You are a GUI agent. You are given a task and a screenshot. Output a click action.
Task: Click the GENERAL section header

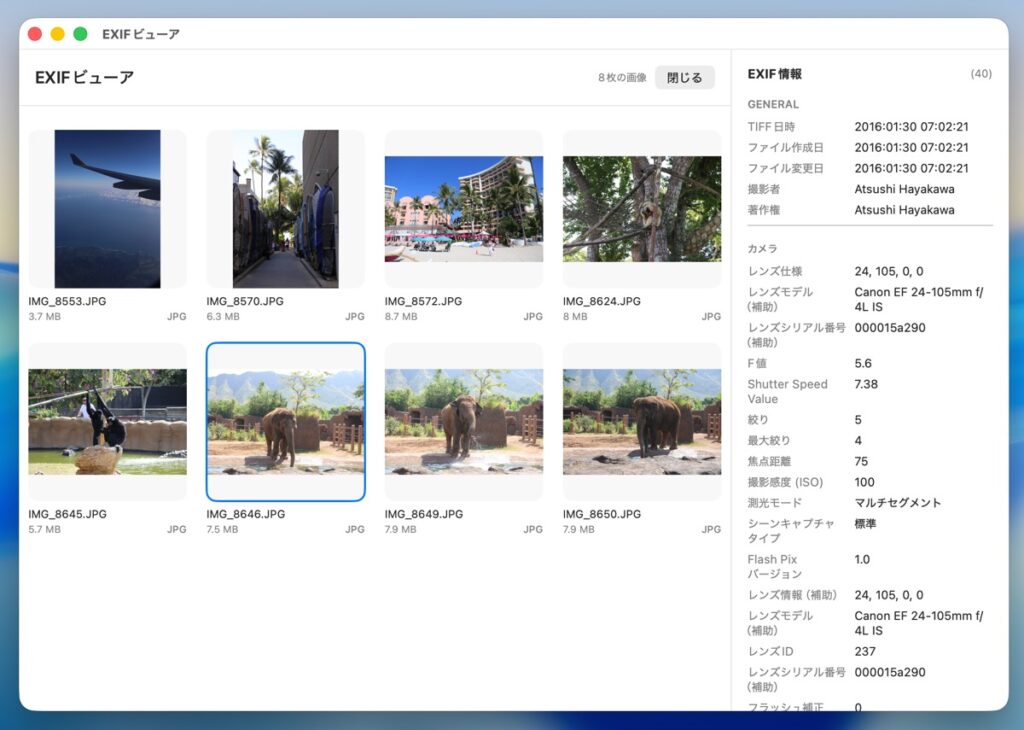(773, 104)
